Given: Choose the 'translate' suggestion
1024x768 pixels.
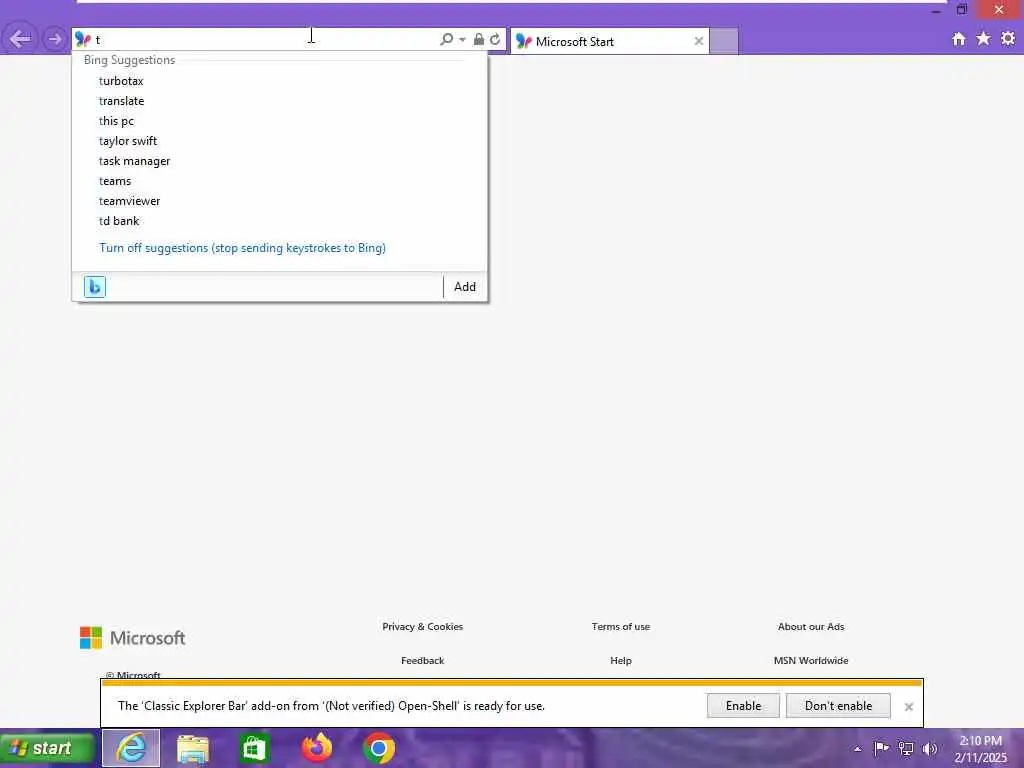Looking at the screenshot, I should (121, 101).
